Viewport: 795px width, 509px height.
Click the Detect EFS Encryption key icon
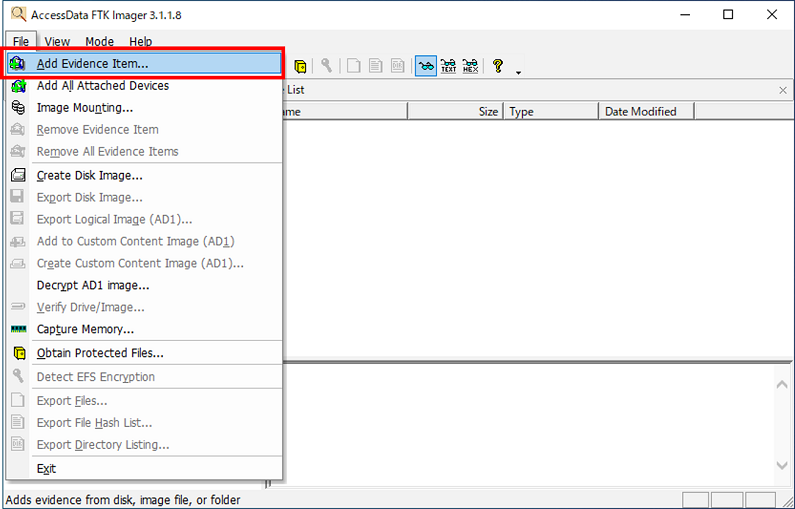(326, 66)
